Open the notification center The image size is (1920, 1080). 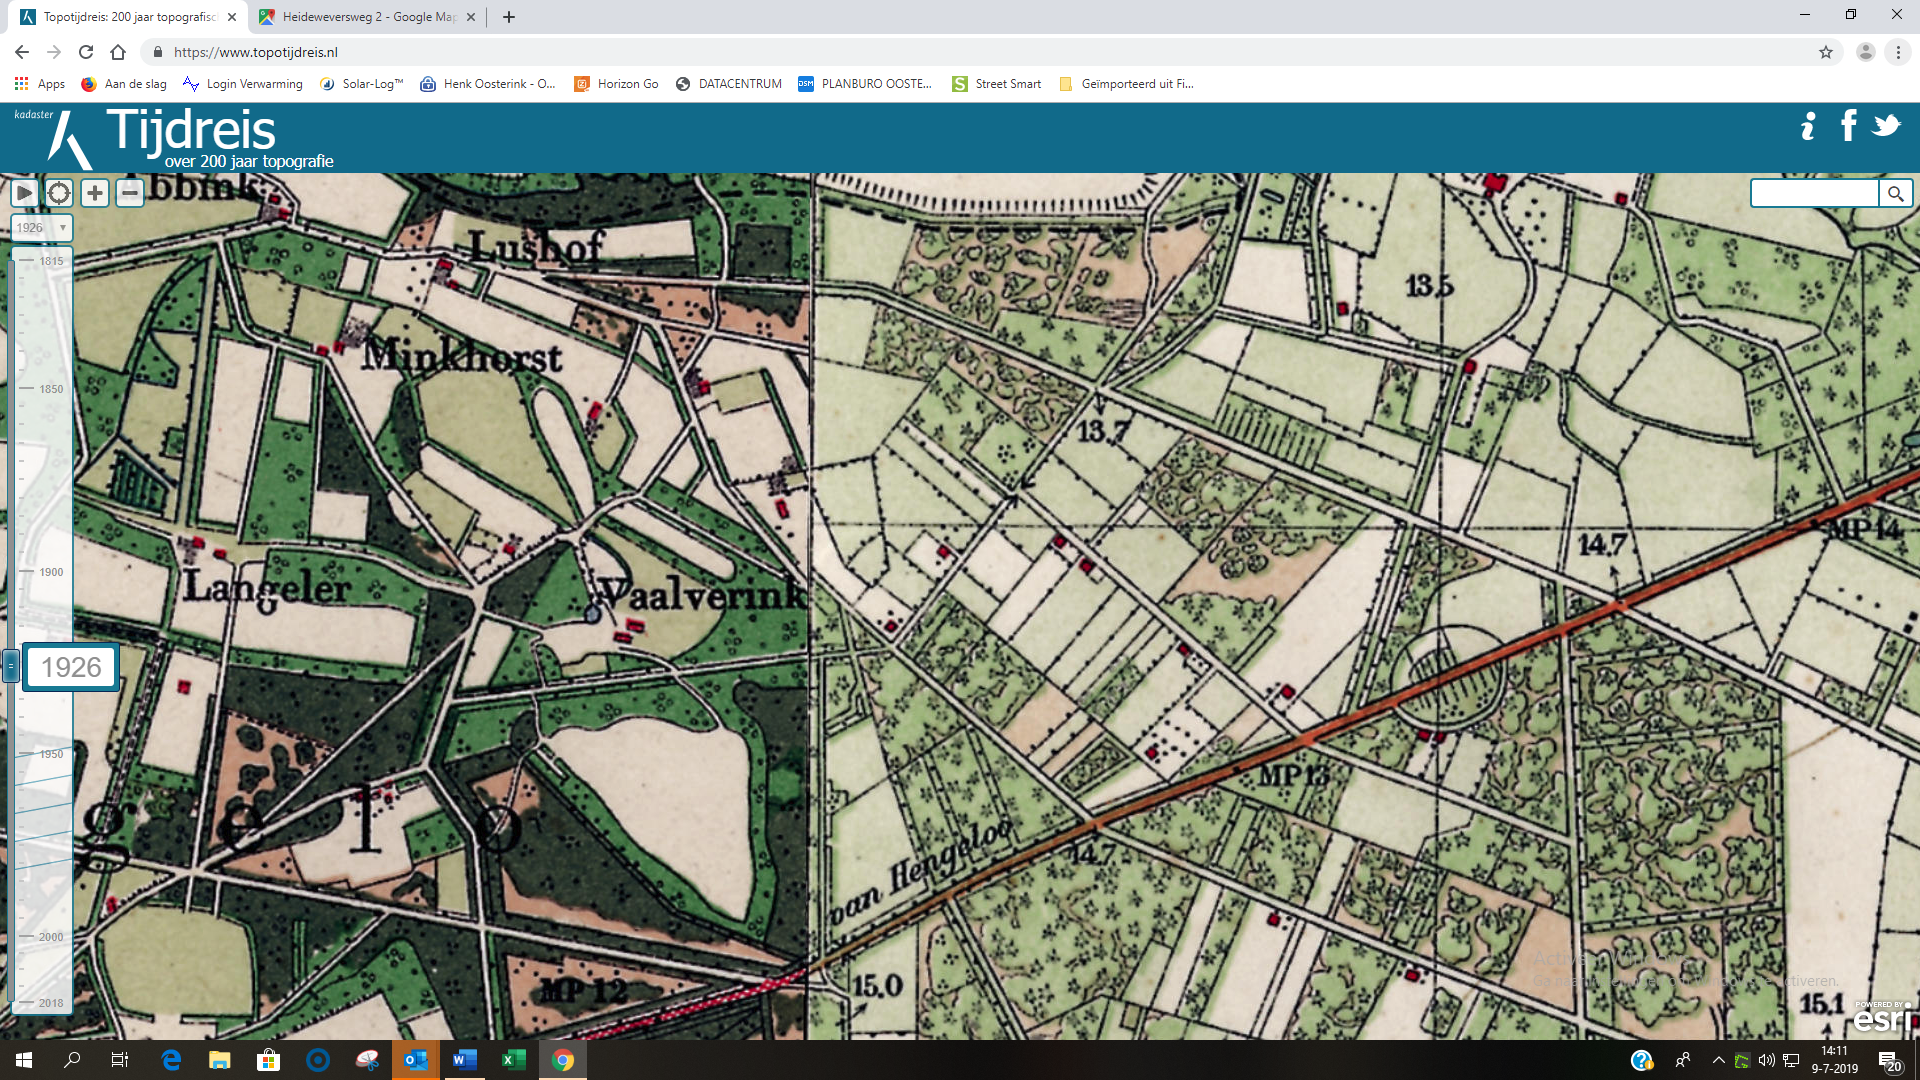coord(1889,1060)
